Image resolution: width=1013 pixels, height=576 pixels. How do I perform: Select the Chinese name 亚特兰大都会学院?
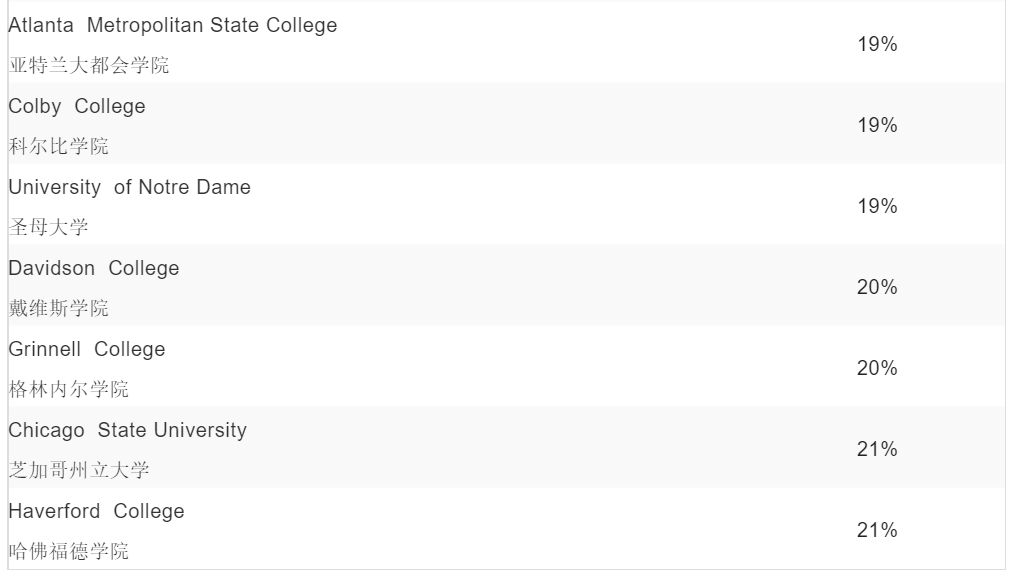(x=89, y=66)
